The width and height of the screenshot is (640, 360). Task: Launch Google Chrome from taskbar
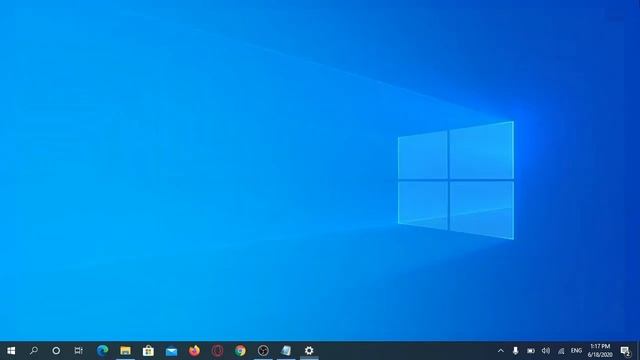pyautogui.click(x=240, y=351)
